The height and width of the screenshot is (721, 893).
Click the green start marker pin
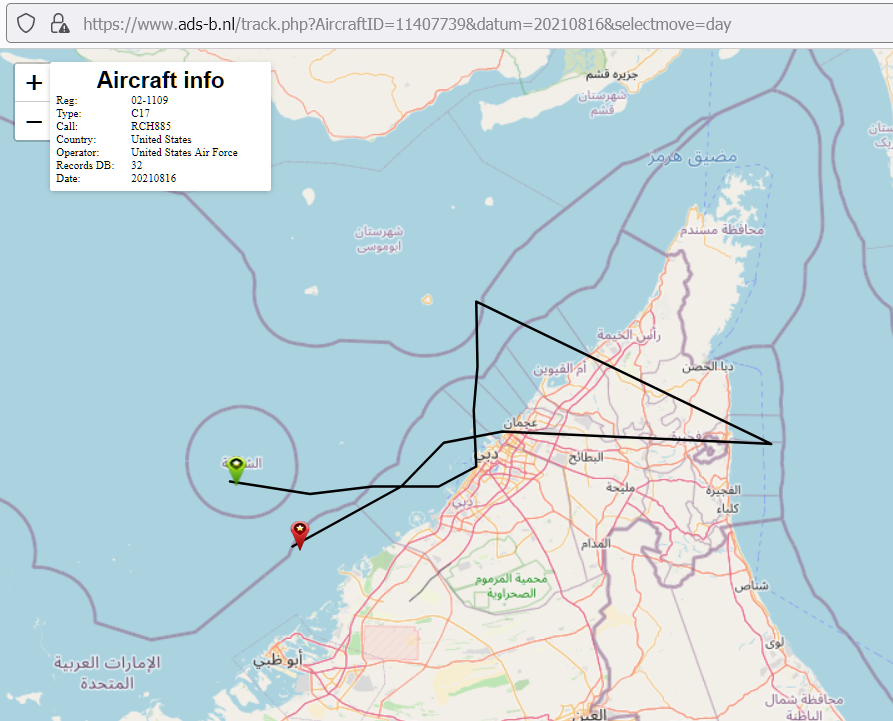[x=236, y=469]
